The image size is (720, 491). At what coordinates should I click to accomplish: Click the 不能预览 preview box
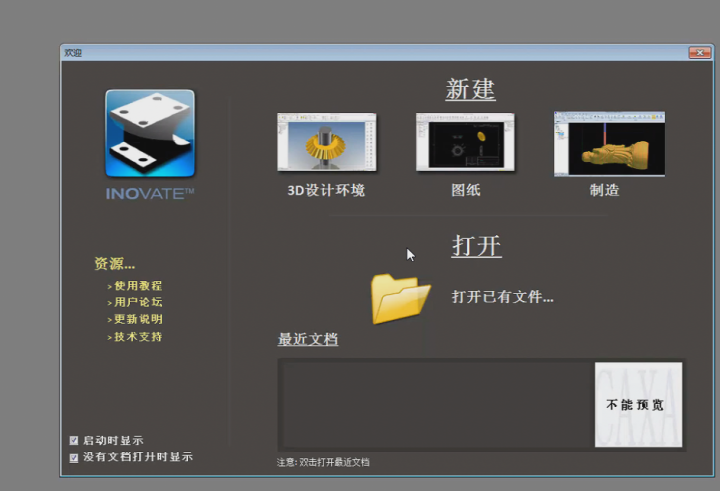click(638, 405)
